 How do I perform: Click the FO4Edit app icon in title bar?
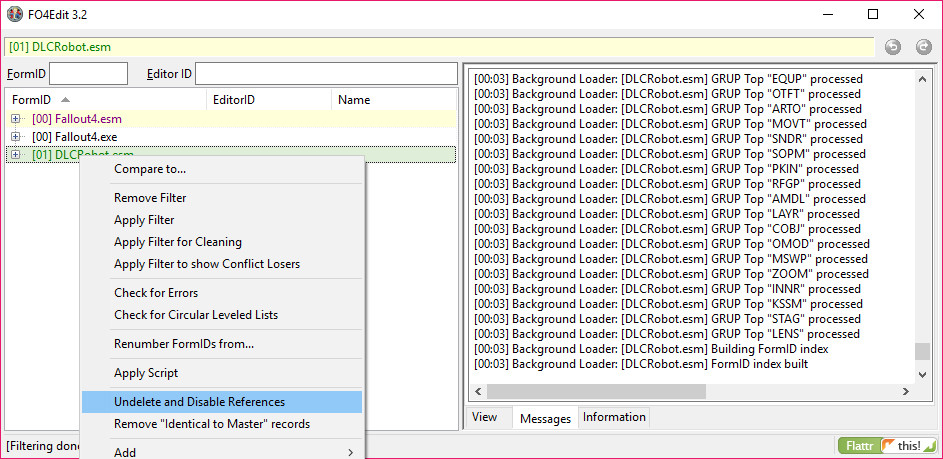click(15, 14)
